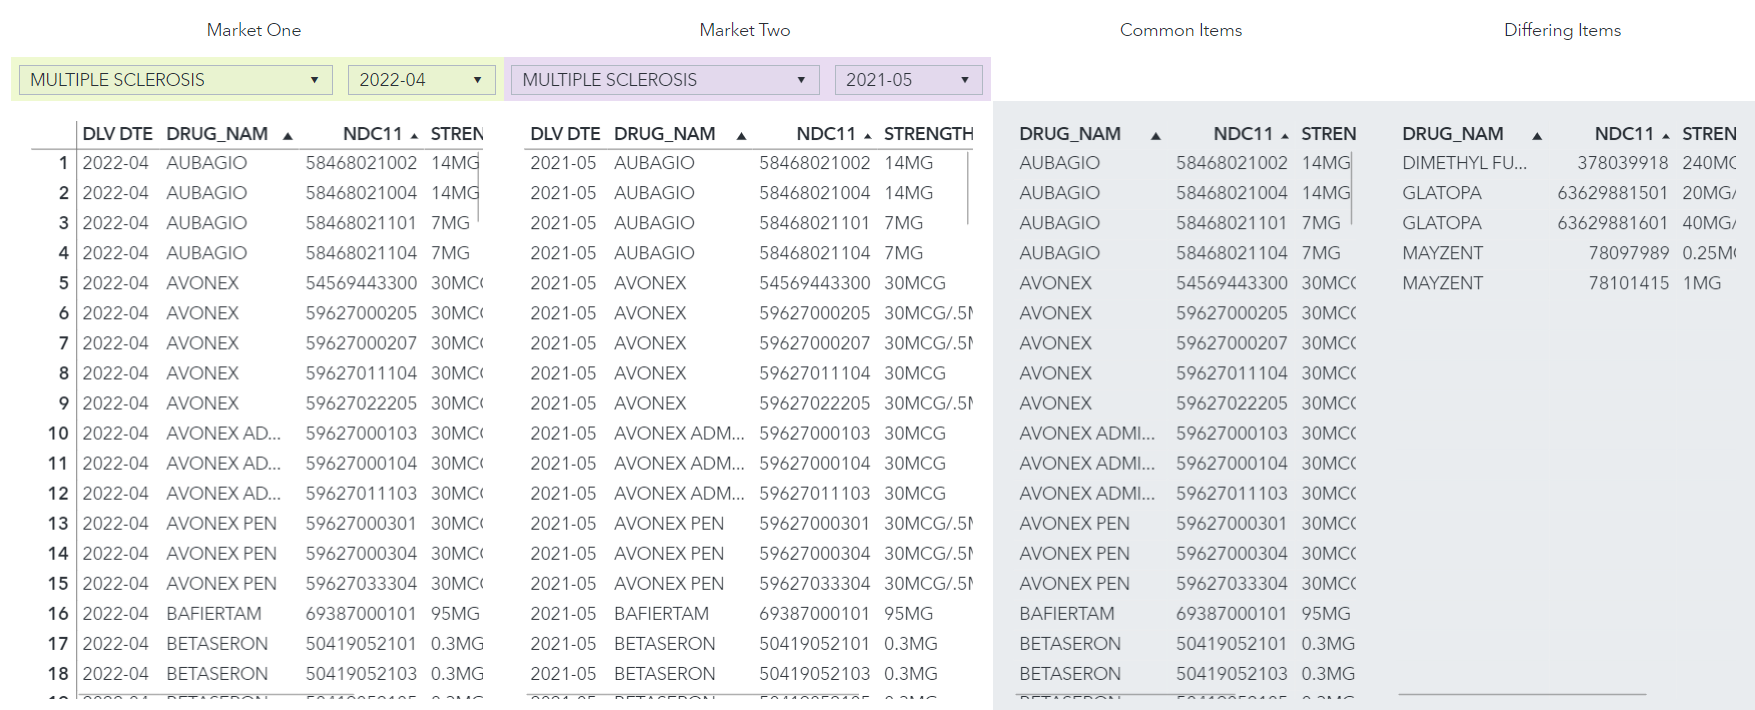Image resolution: width=1755 pixels, height=710 pixels.
Task: Select BAFIERTAM row 16 in Market One table
Action: 214,613
